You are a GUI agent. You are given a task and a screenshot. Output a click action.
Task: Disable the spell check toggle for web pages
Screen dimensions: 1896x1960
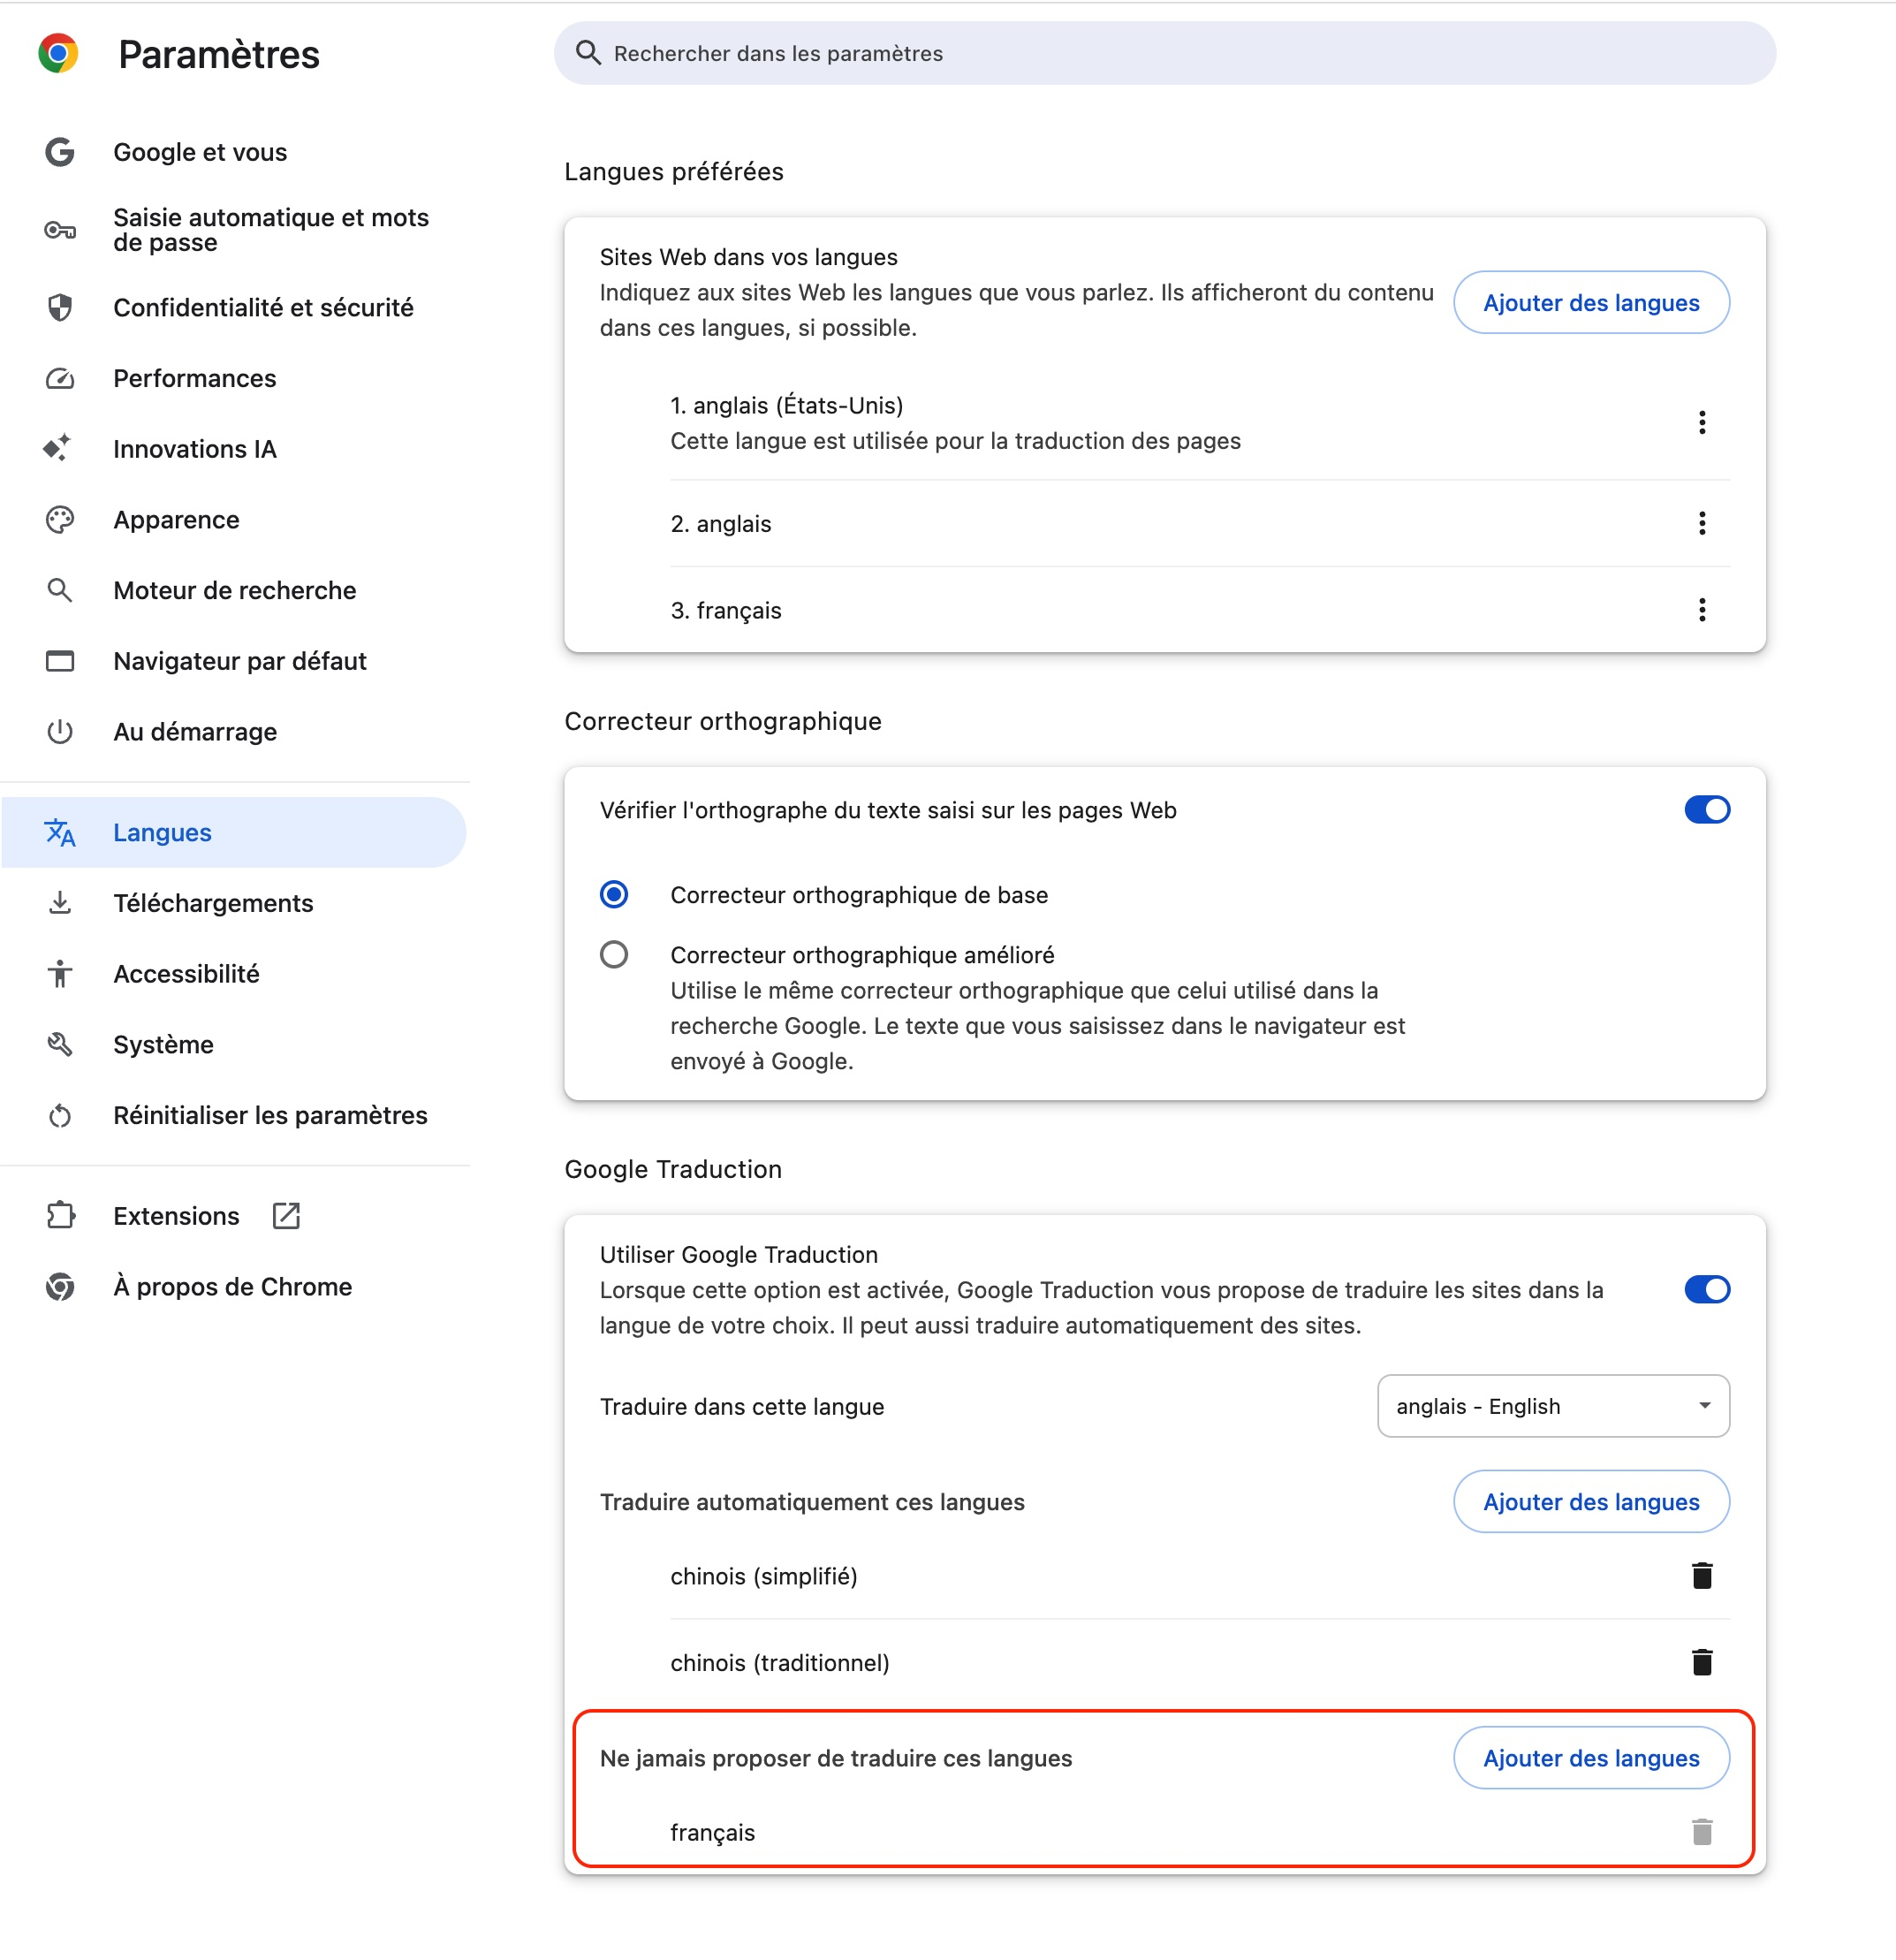coord(1706,809)
